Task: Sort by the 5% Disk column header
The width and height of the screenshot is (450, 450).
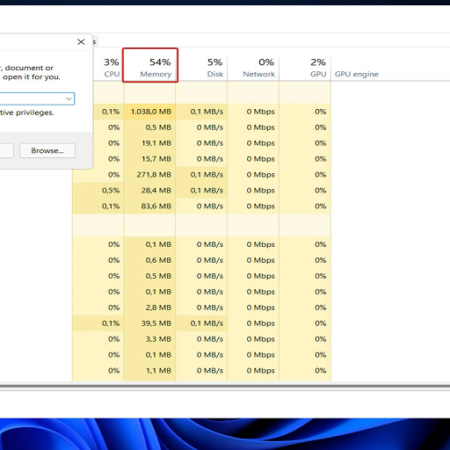Action: [202, 68]
